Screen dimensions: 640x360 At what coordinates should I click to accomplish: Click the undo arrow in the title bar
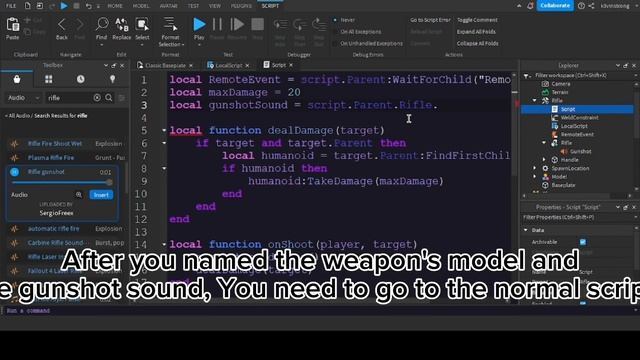[88, 6]
